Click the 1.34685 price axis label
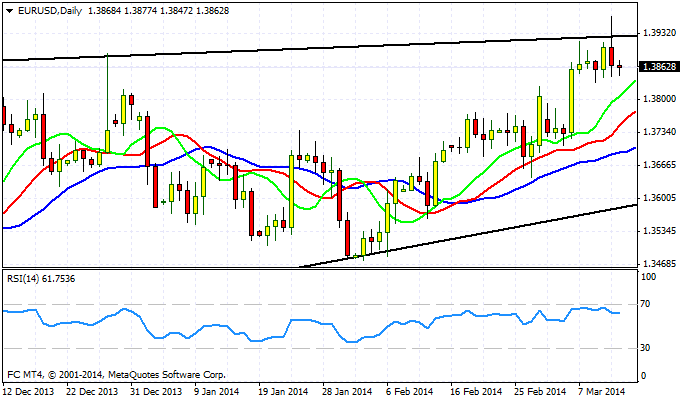 pyautogui.click(x=659, y=264)
